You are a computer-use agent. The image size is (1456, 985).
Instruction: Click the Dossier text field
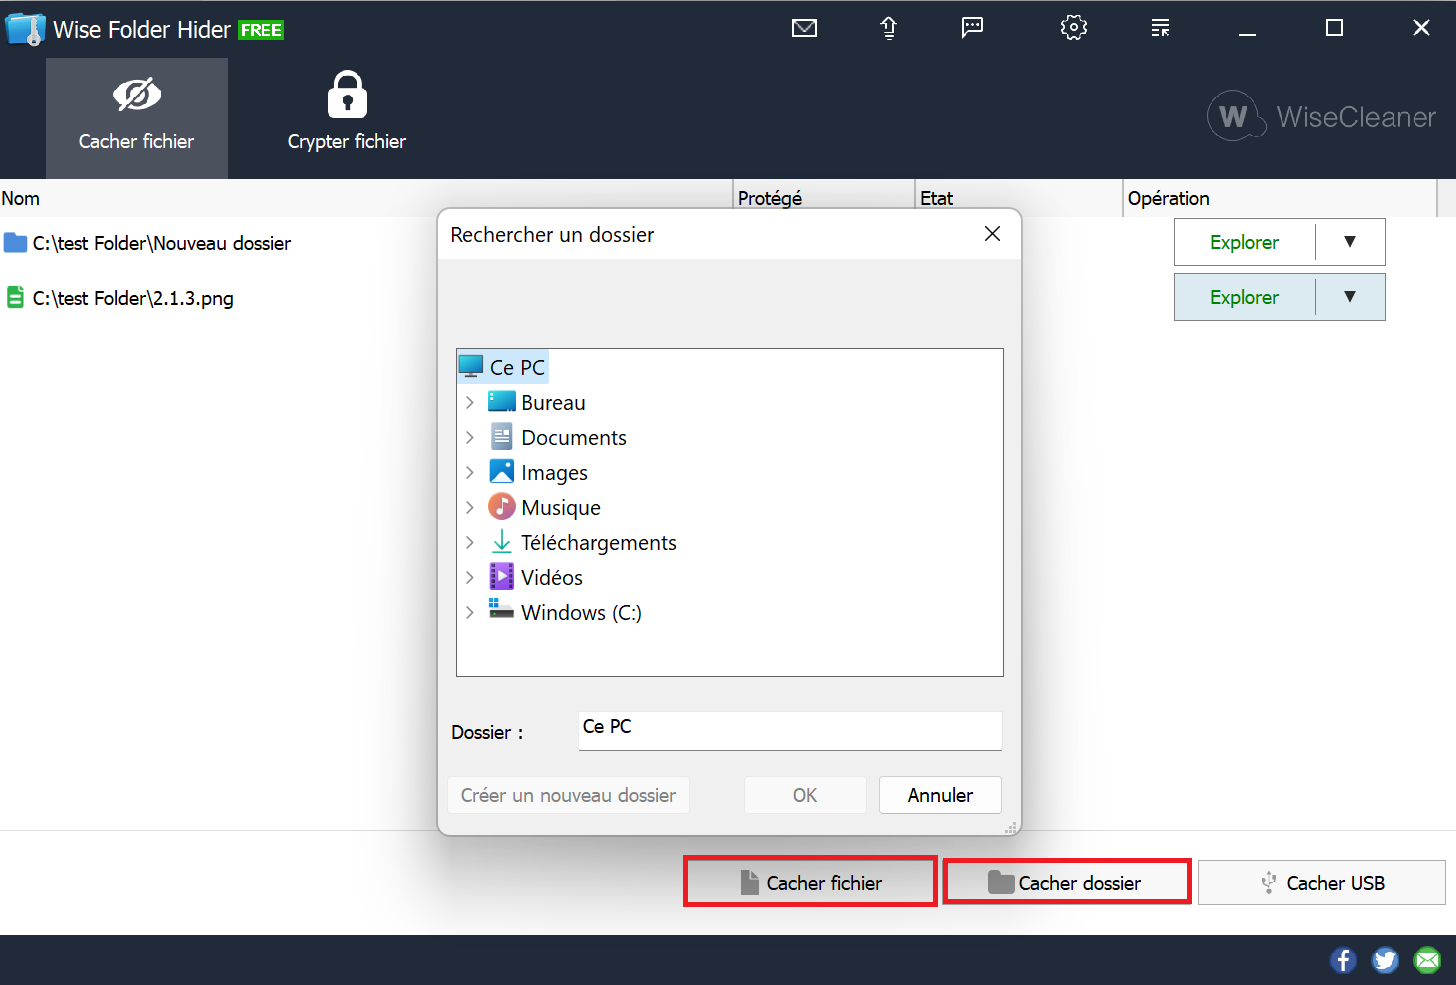790,730
